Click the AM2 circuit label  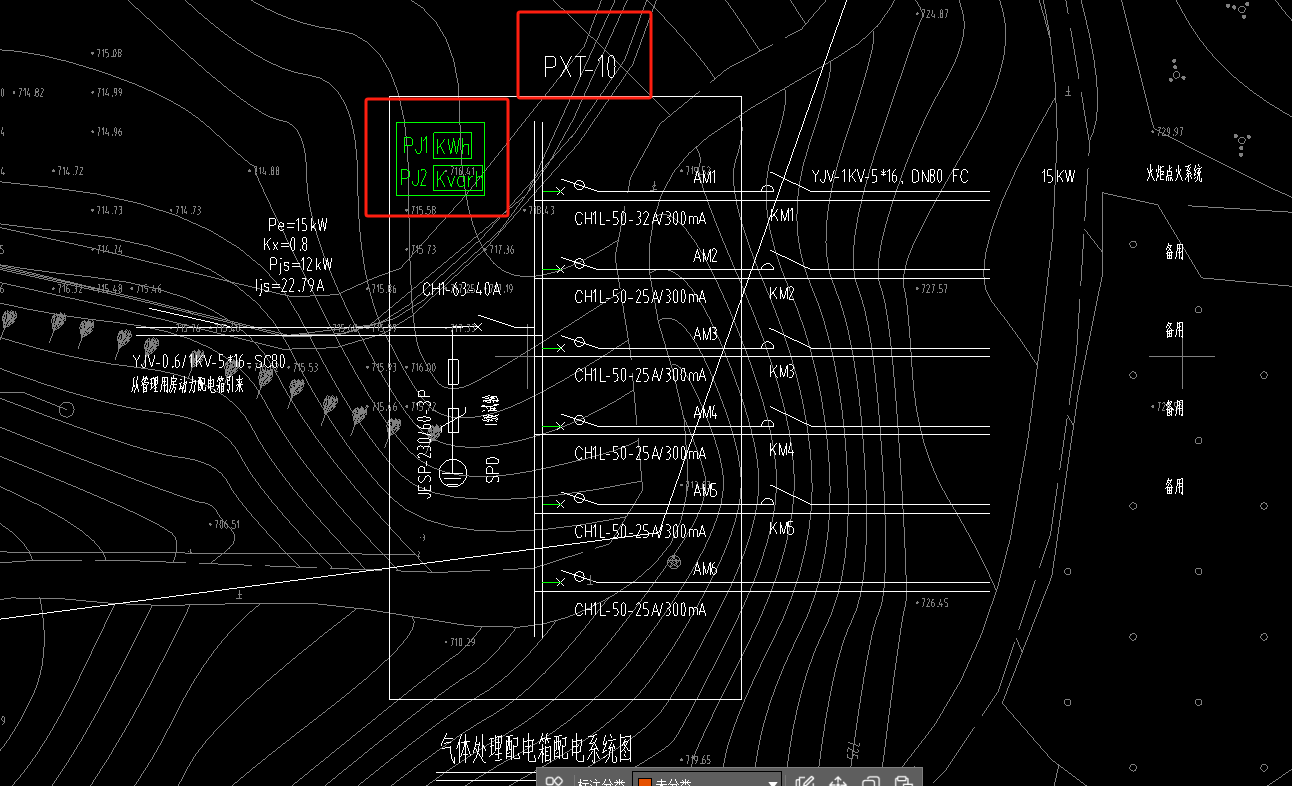coord(706,256)
